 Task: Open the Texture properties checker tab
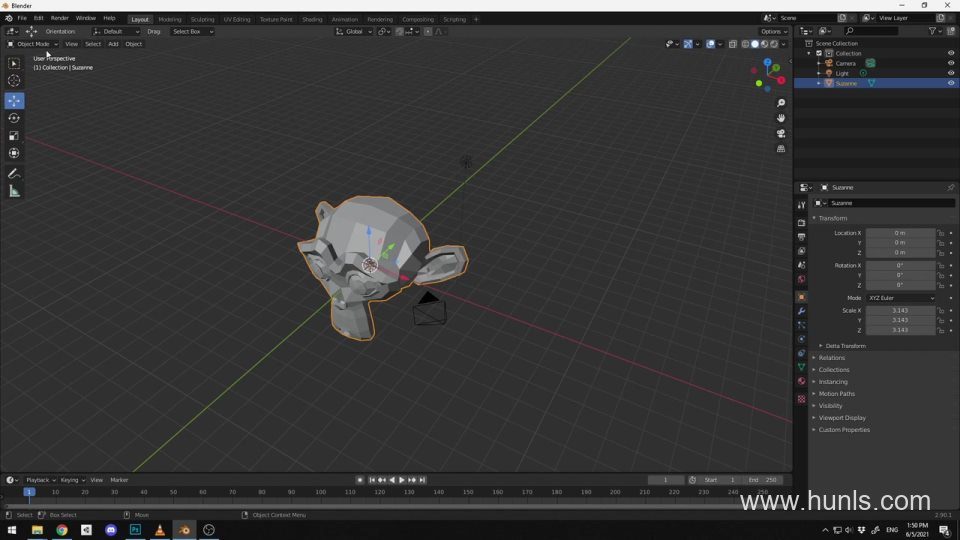point(801,399)
